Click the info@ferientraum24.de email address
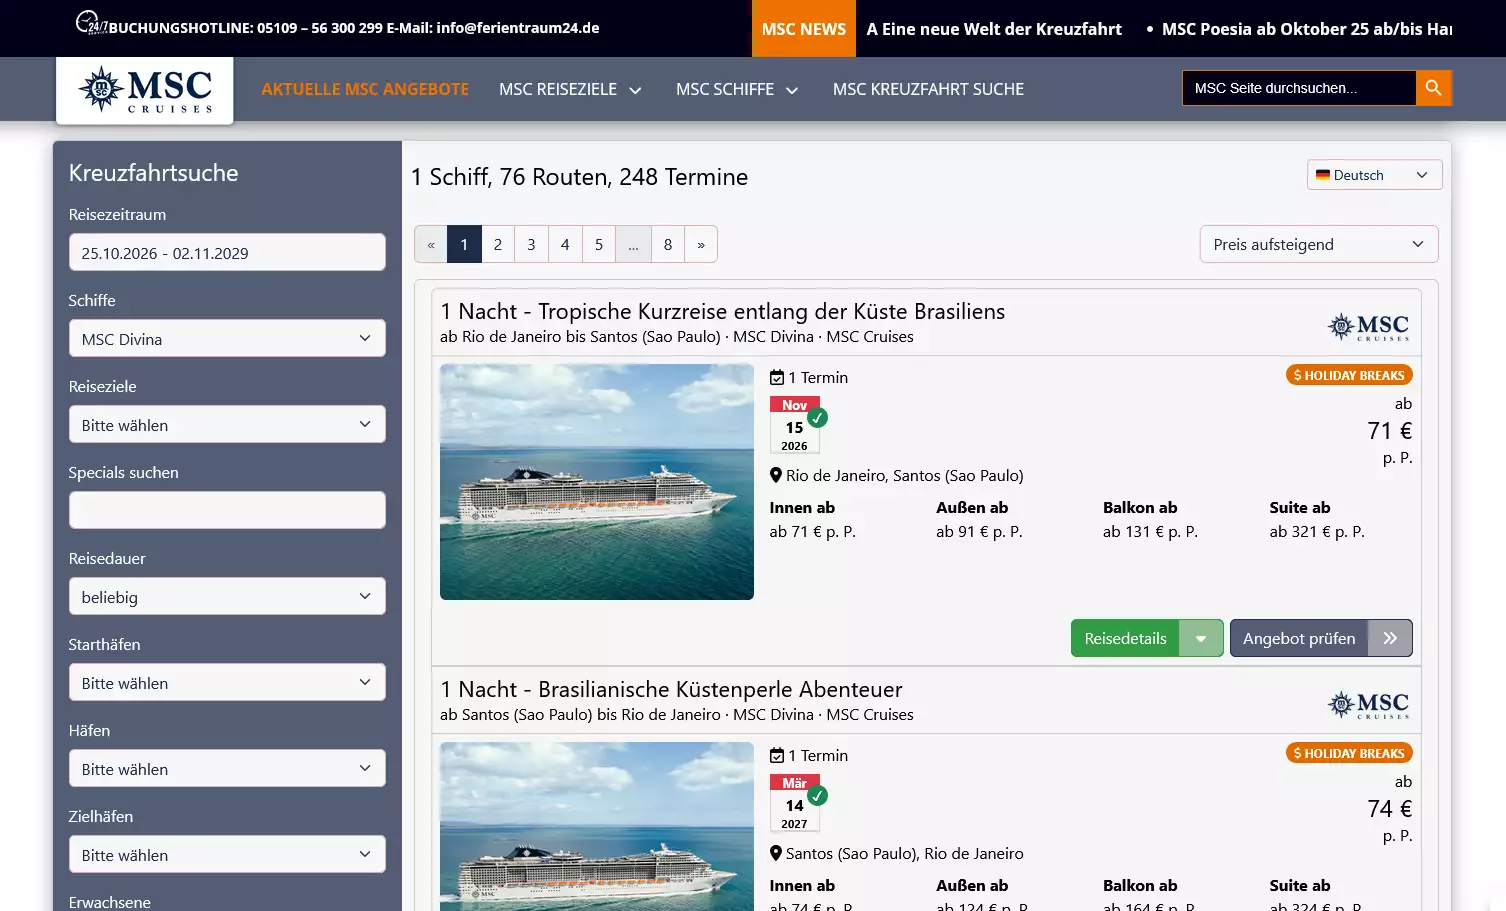 pos(518,28)
